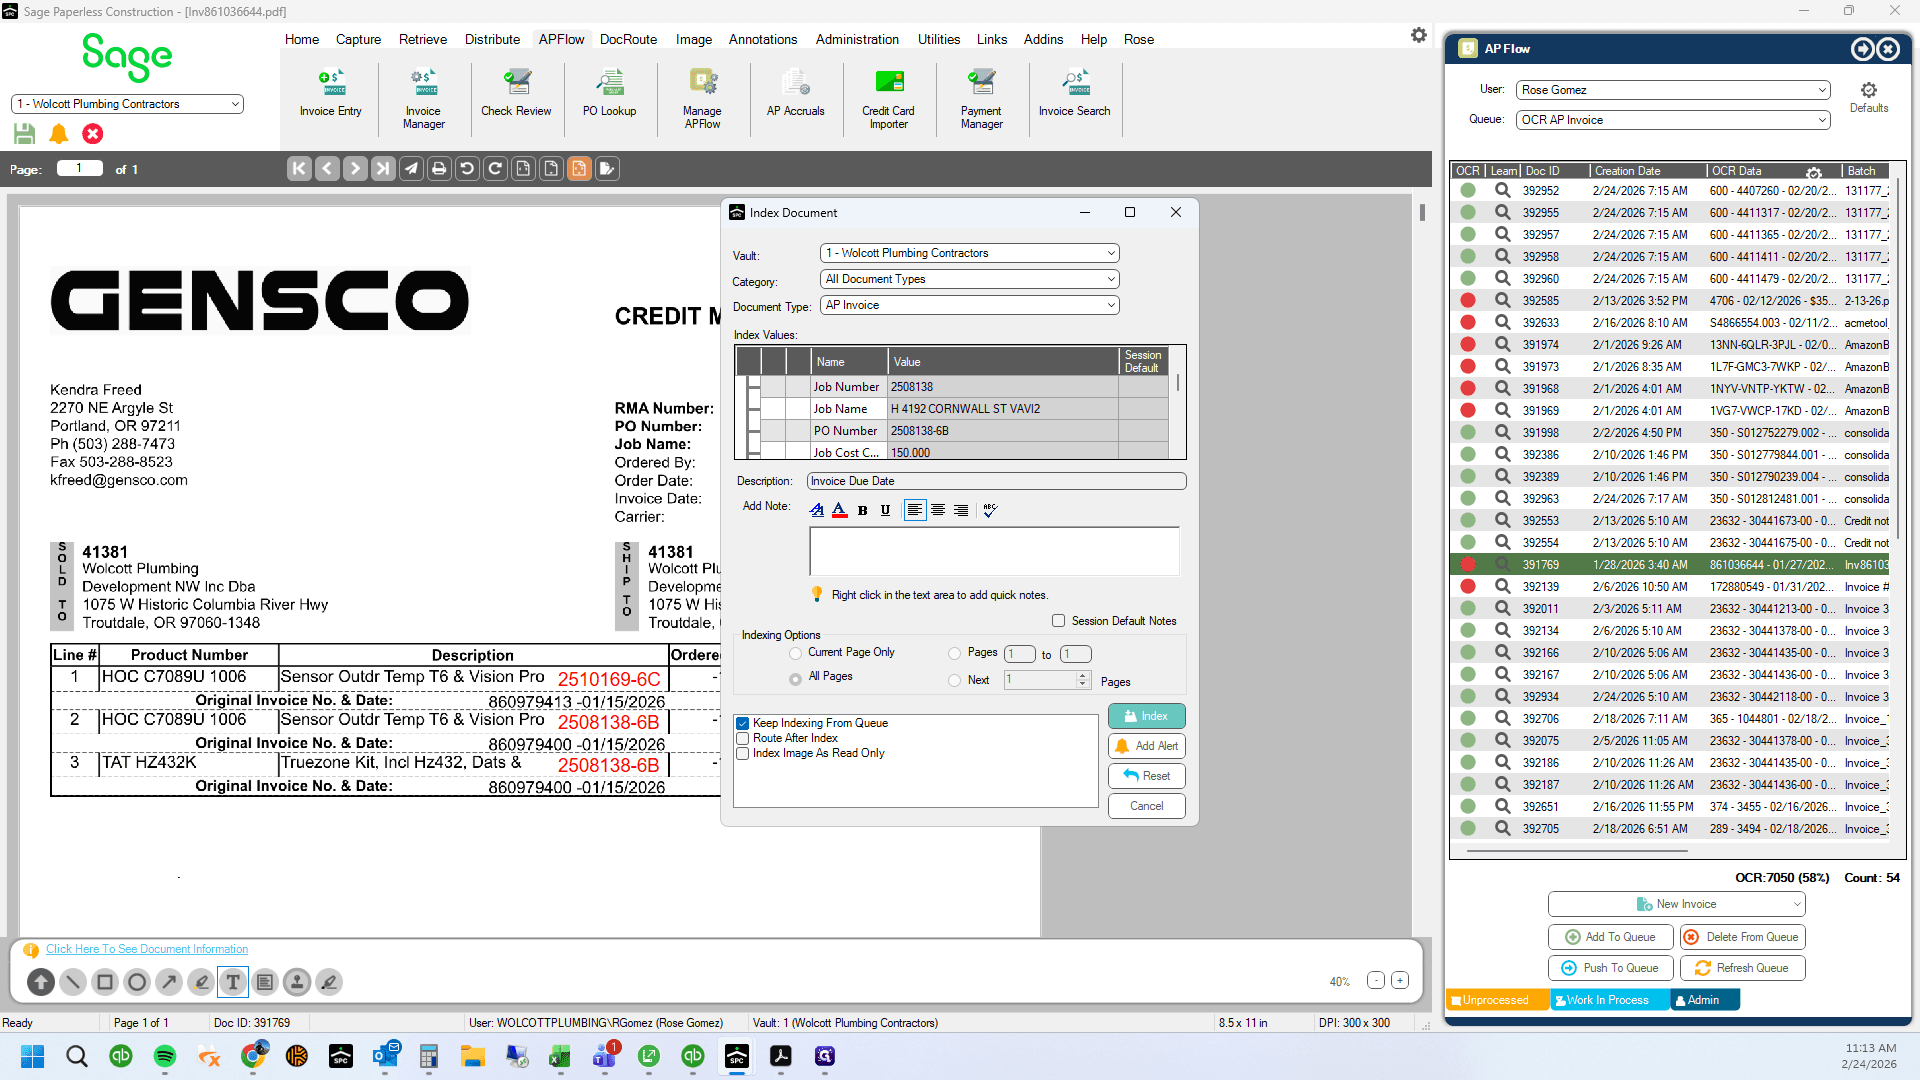This screenshot has height=1080, width=1920.
Task: Select the text annotation tool
Action: [233, 982]
